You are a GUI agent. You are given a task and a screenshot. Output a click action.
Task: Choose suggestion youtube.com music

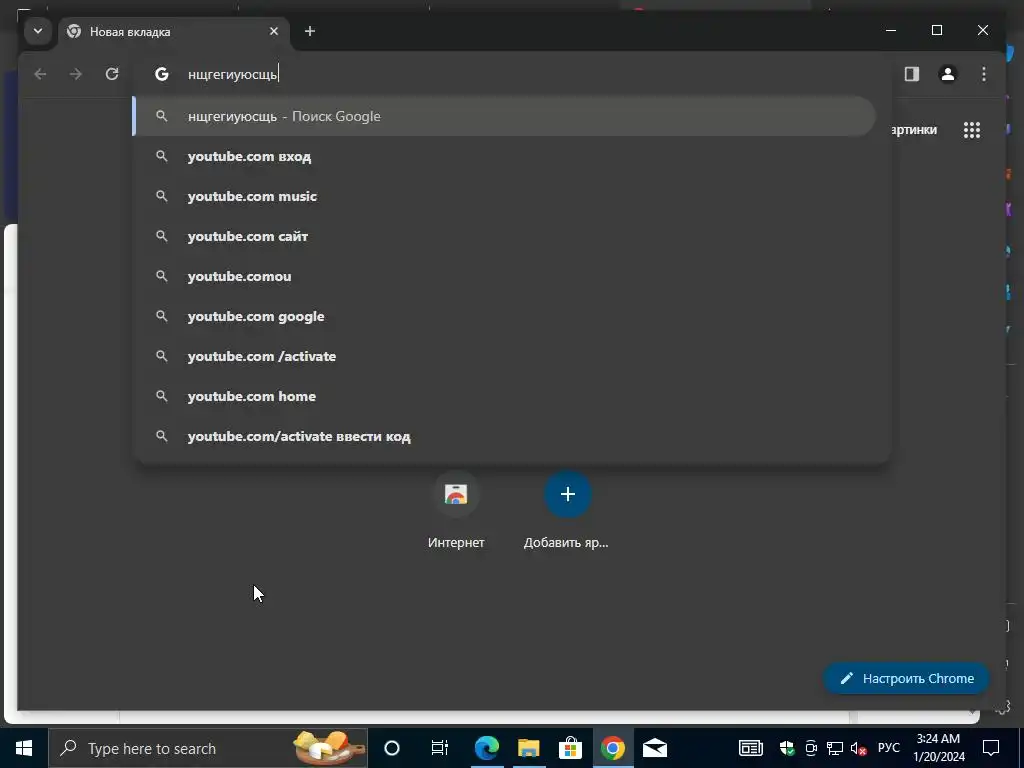(x=504, y=196)
